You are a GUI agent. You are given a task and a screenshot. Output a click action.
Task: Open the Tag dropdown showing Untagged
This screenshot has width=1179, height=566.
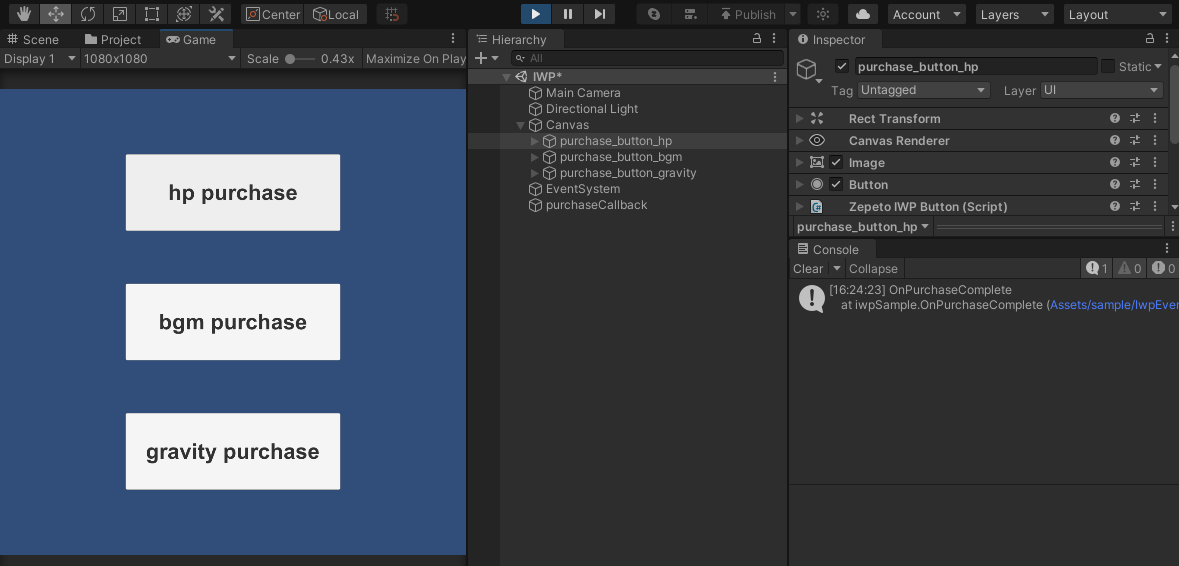[x=924, y=90]
